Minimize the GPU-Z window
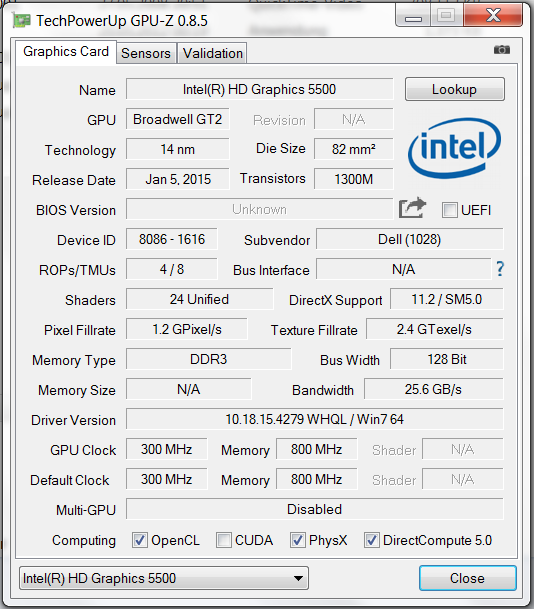The height and width of the screenshot is (609, 534). point(413,16)
